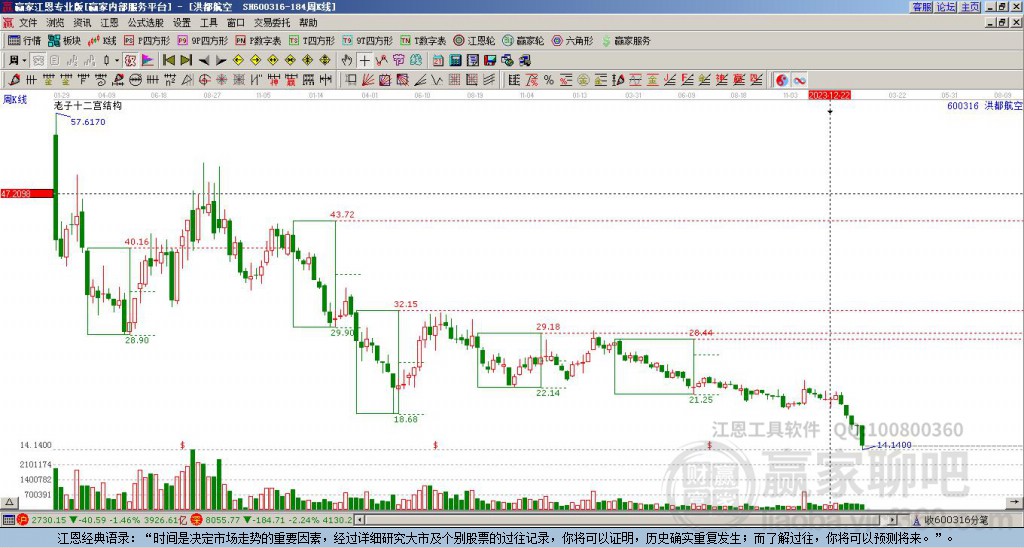This screenshot has height=548, width=1024.
Task: Click the horizontal scrollbar left arrow
Action: pyautogui.click(x=359, y=520)
